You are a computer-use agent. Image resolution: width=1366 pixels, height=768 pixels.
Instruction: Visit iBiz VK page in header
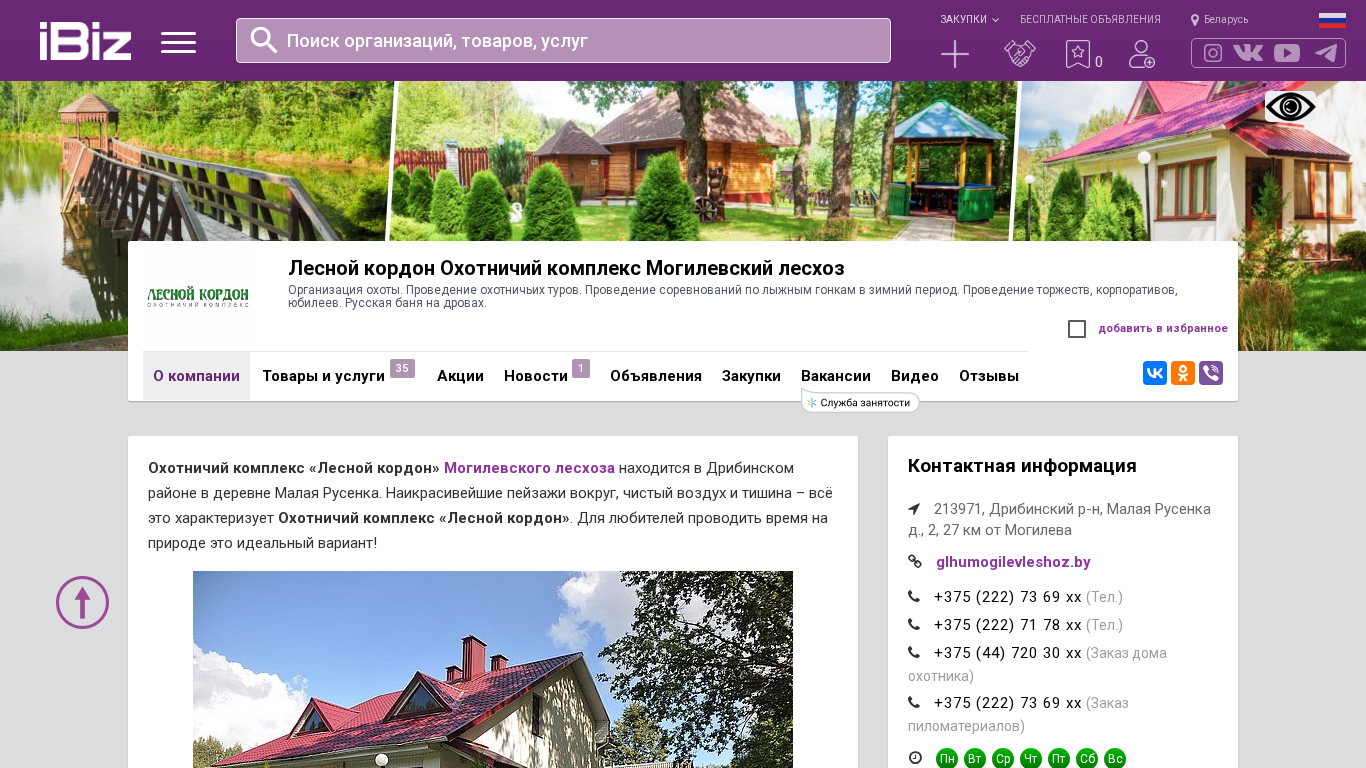click(x=1248, y=53)
